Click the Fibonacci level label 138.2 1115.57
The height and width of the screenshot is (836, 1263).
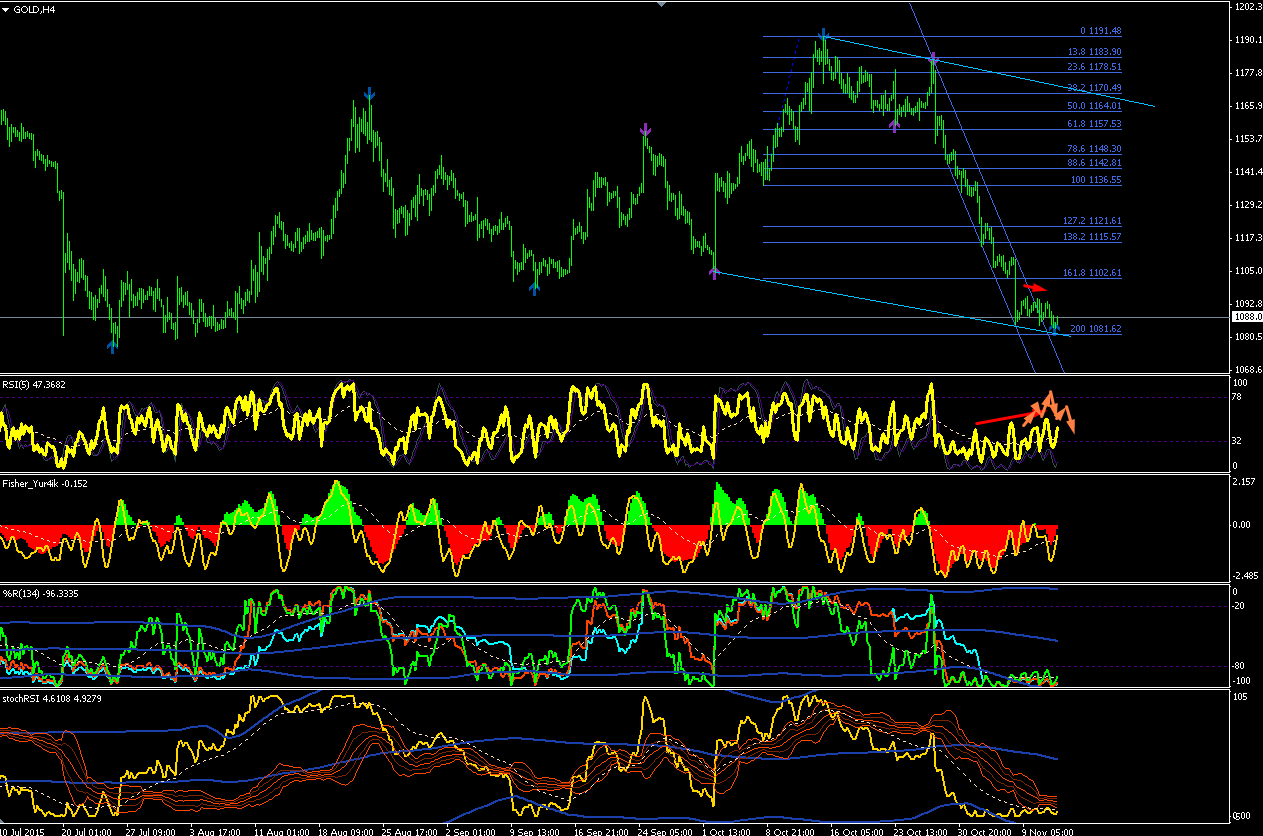click(1092, 237)
